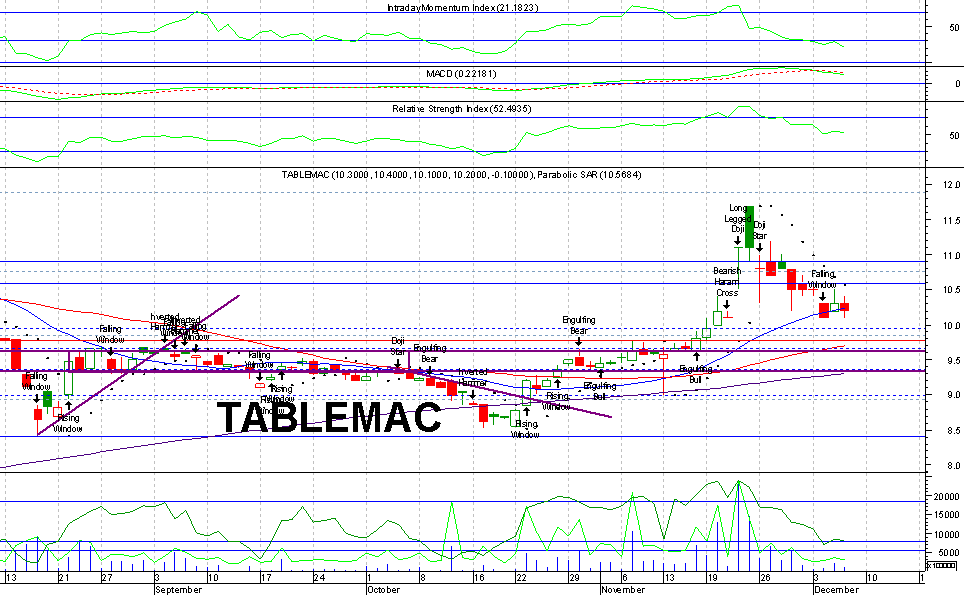Click the 11.0 price axis label

coord(952,255)
